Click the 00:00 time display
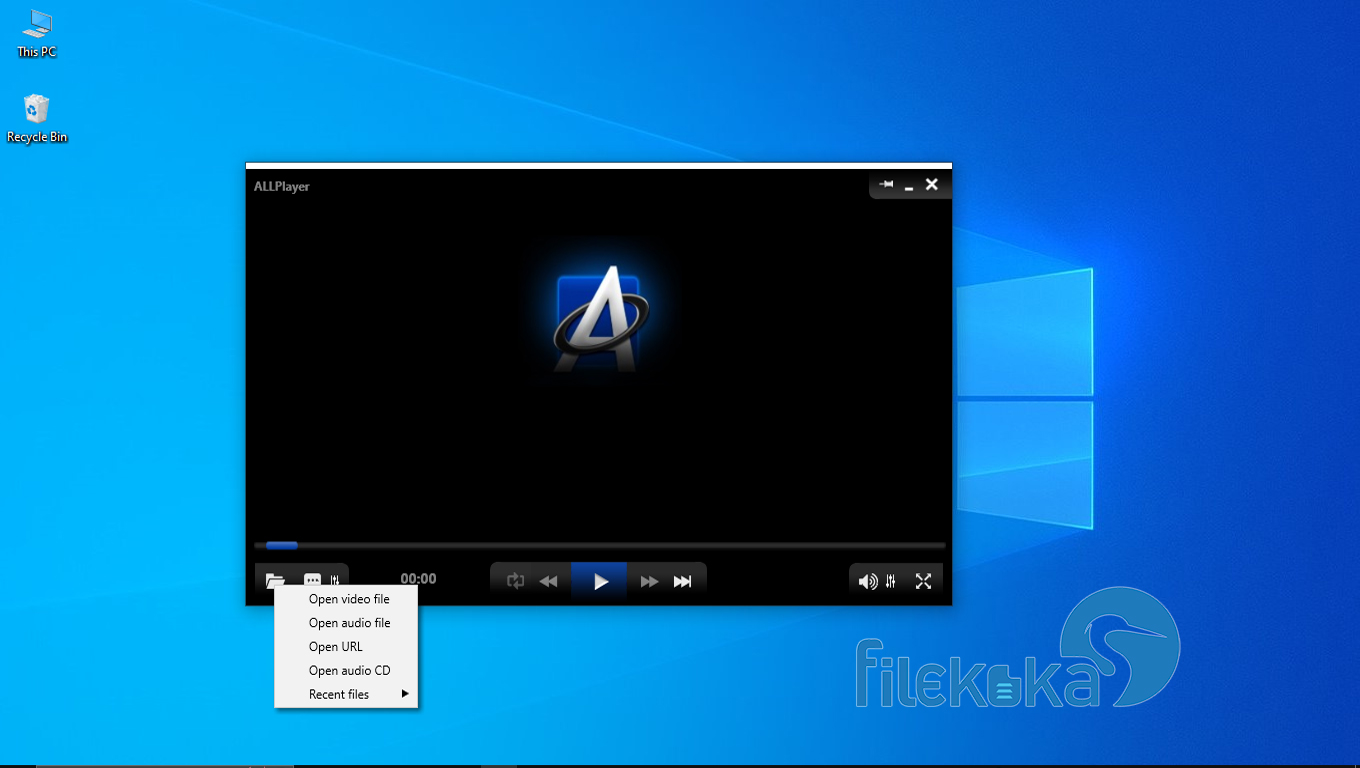1360x768 pixels. [418, 579]
